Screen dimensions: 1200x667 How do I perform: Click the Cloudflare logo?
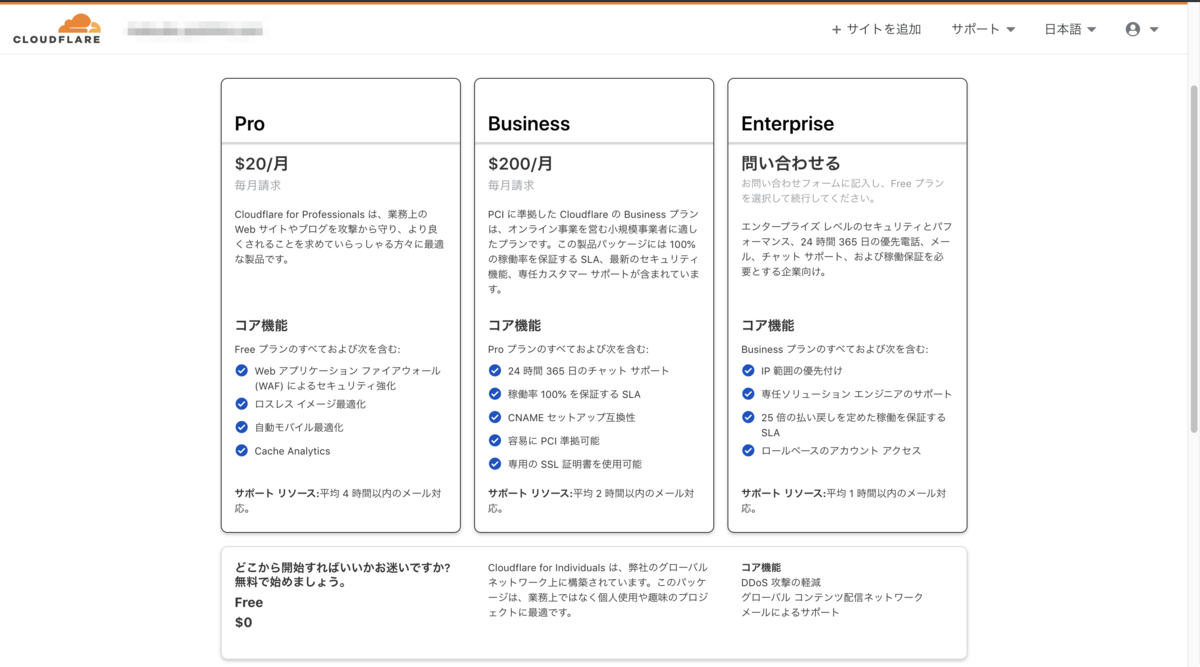(57, 29)
